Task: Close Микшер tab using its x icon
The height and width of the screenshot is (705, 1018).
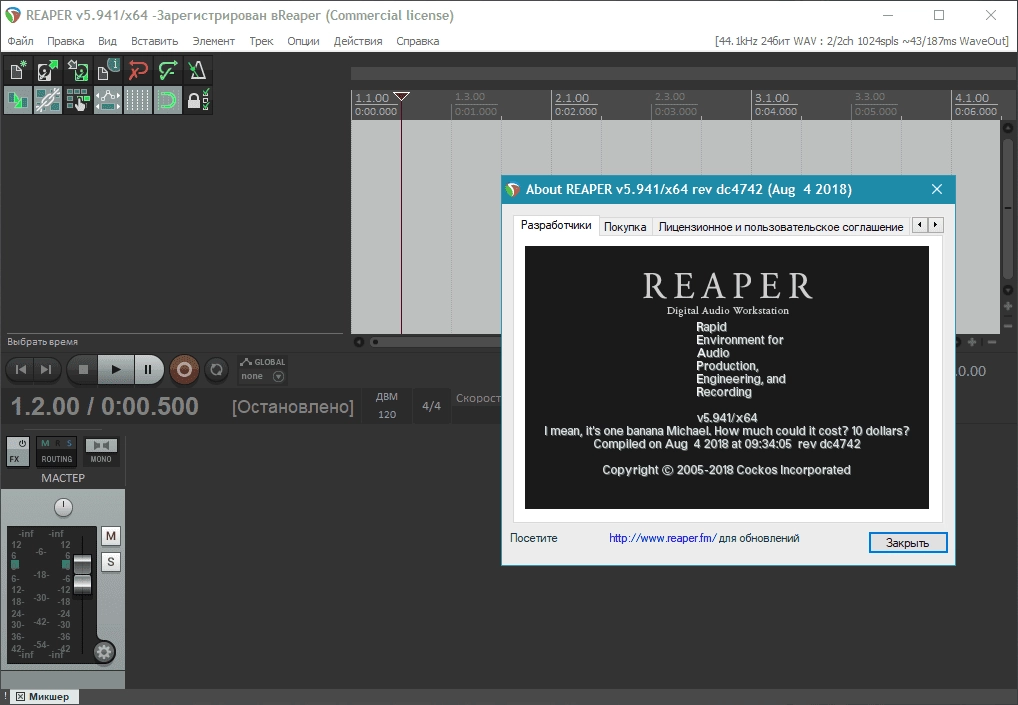Action: (x=20, y=697)
